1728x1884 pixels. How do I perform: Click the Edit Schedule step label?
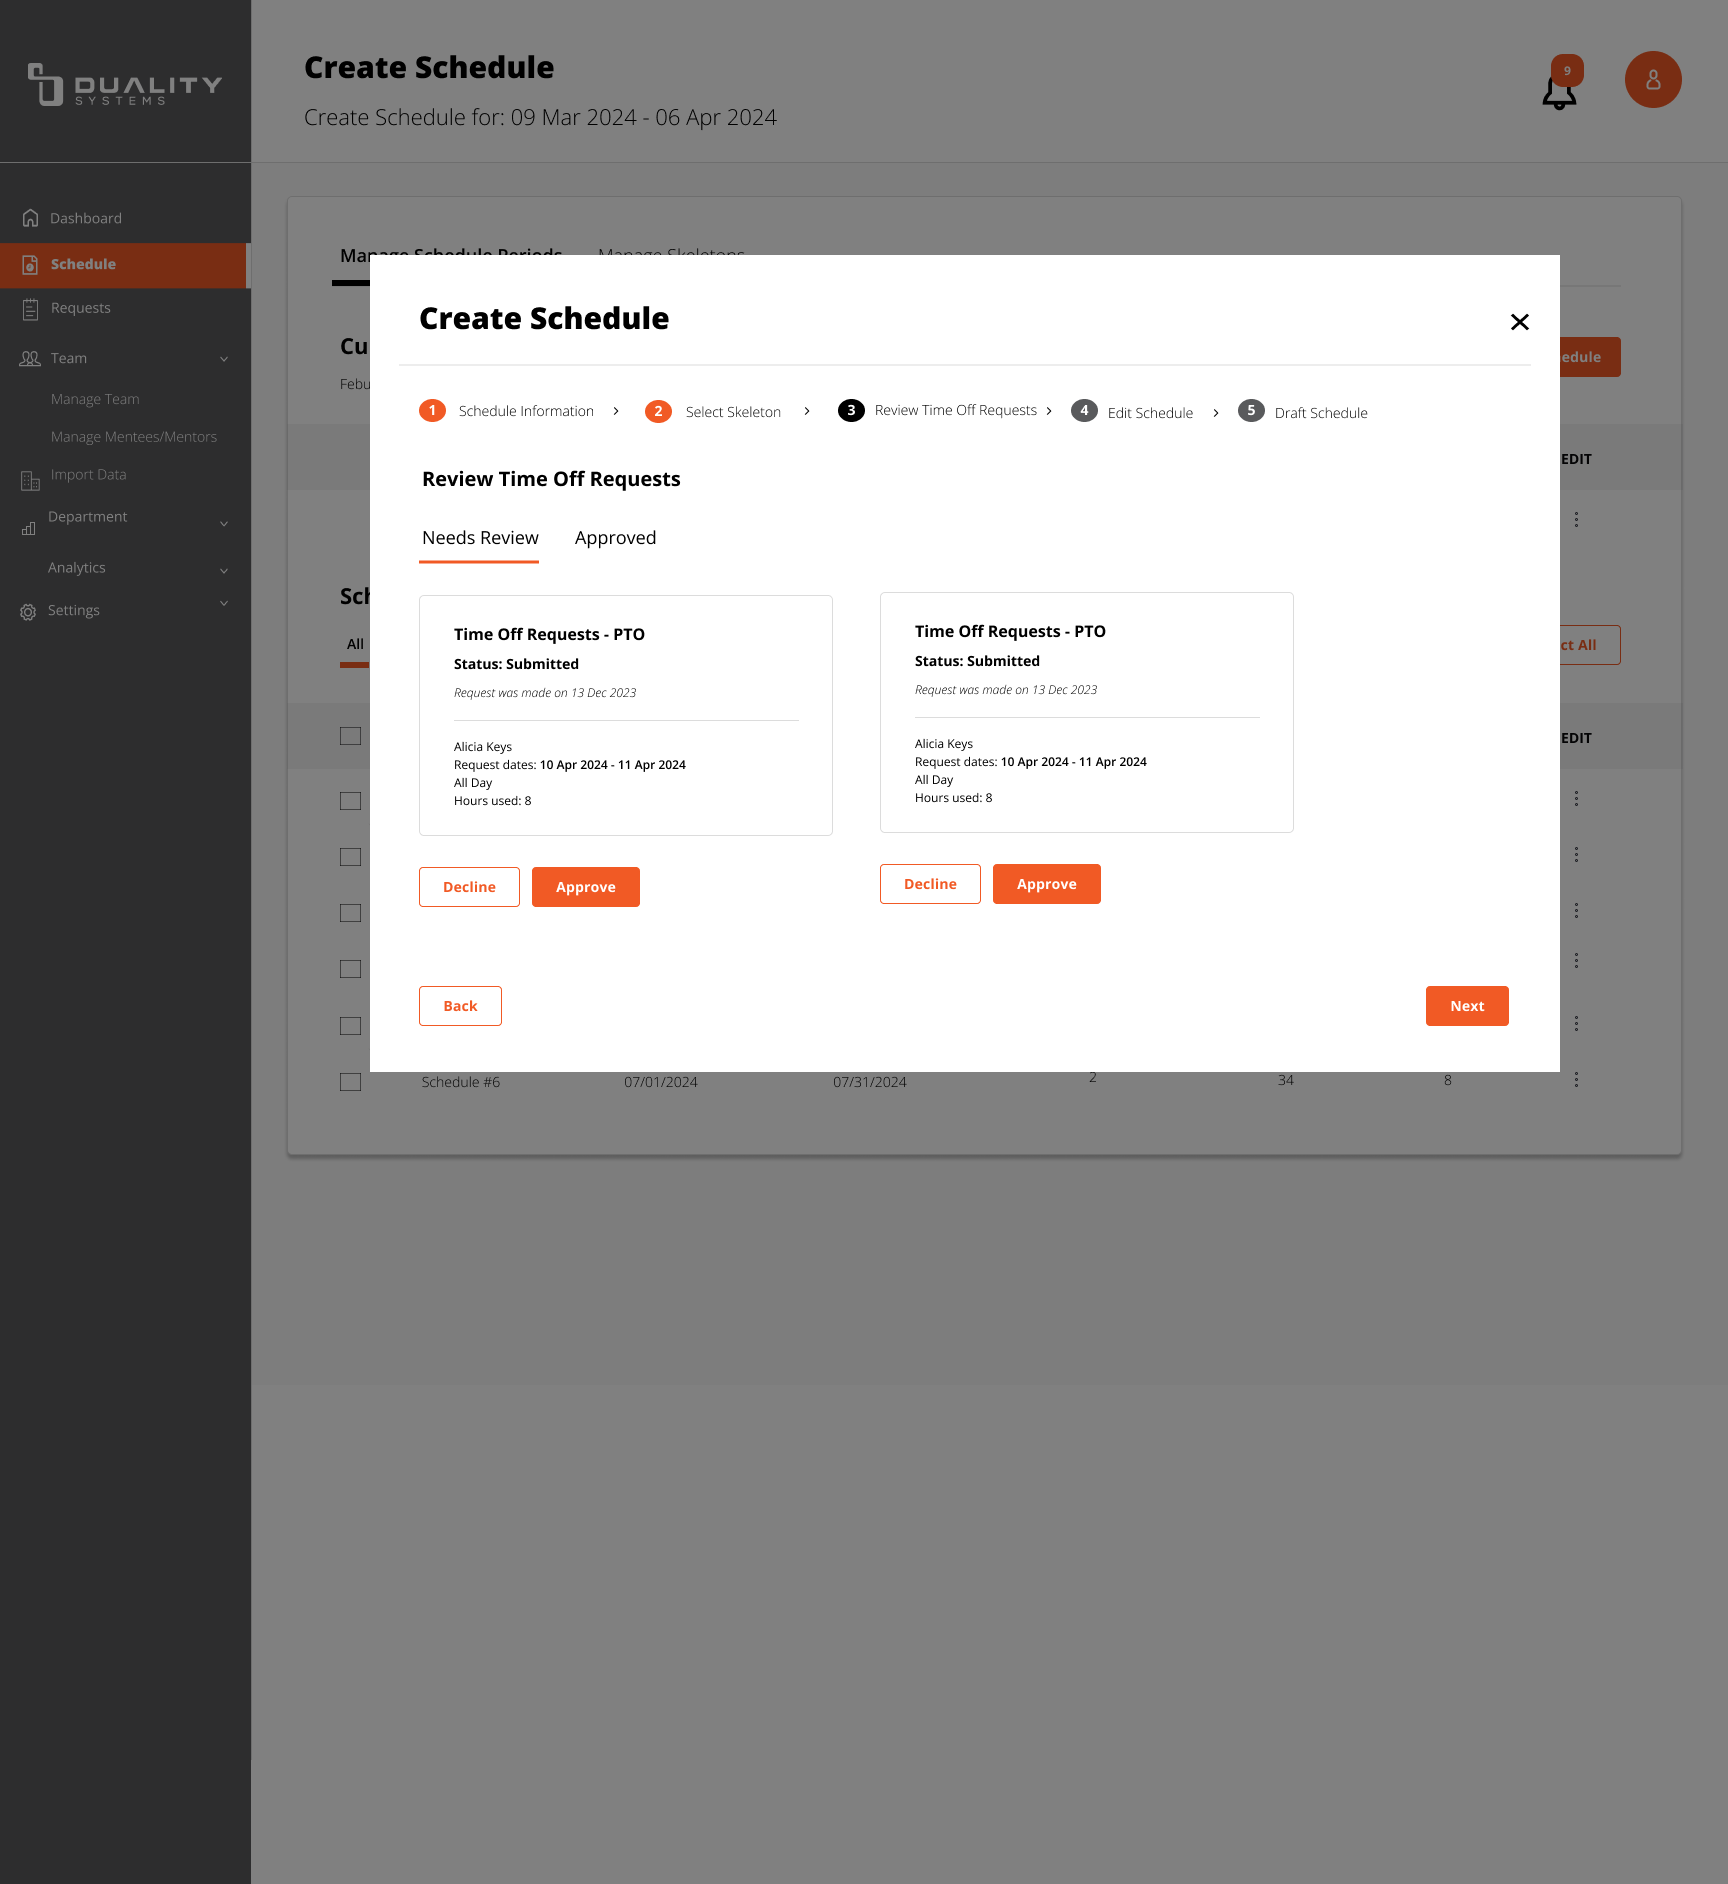click(1150, 413)
